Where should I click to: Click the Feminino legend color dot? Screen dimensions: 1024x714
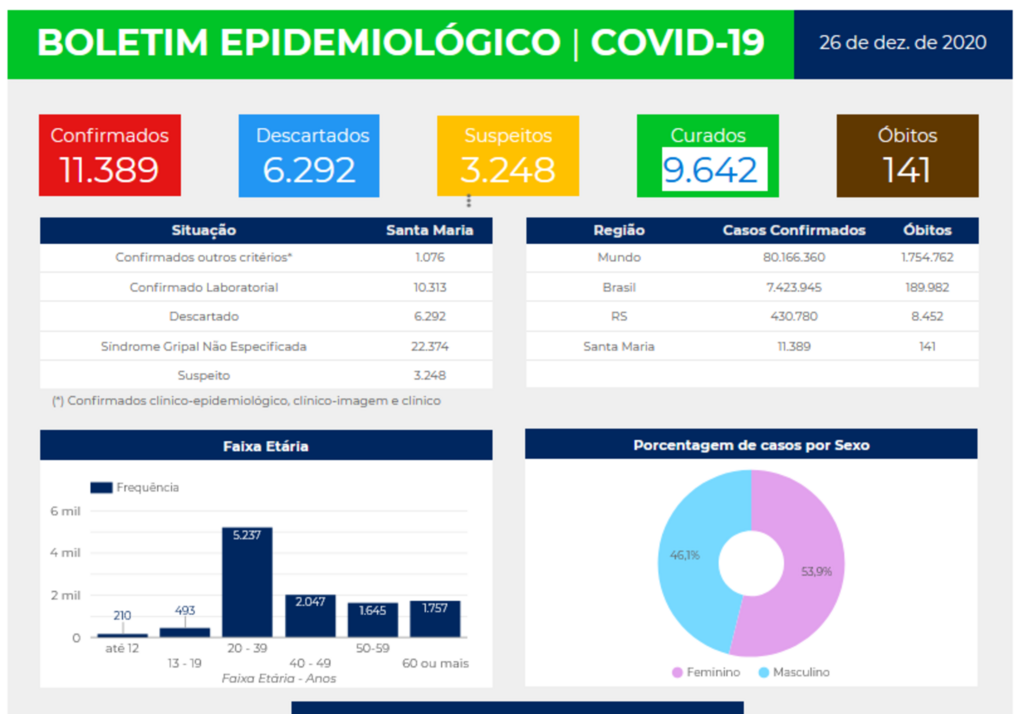[x=677, y=672]
